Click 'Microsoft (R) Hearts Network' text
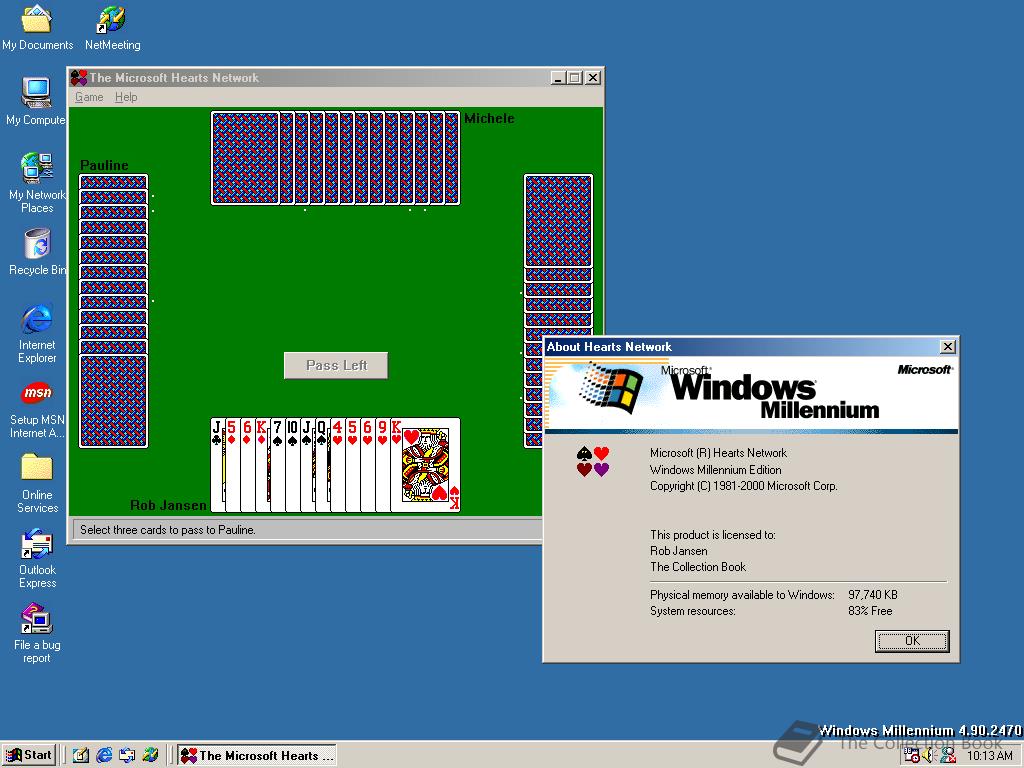The image size is (1024, 768). 718,453
